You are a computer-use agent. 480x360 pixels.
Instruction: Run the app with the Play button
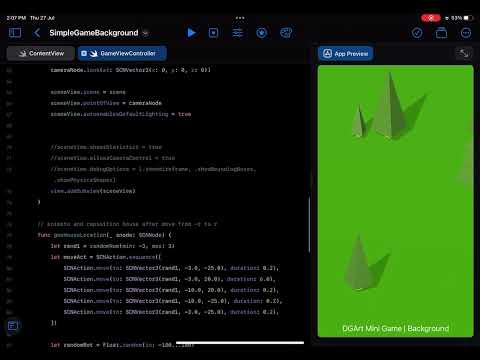[191, 33]
